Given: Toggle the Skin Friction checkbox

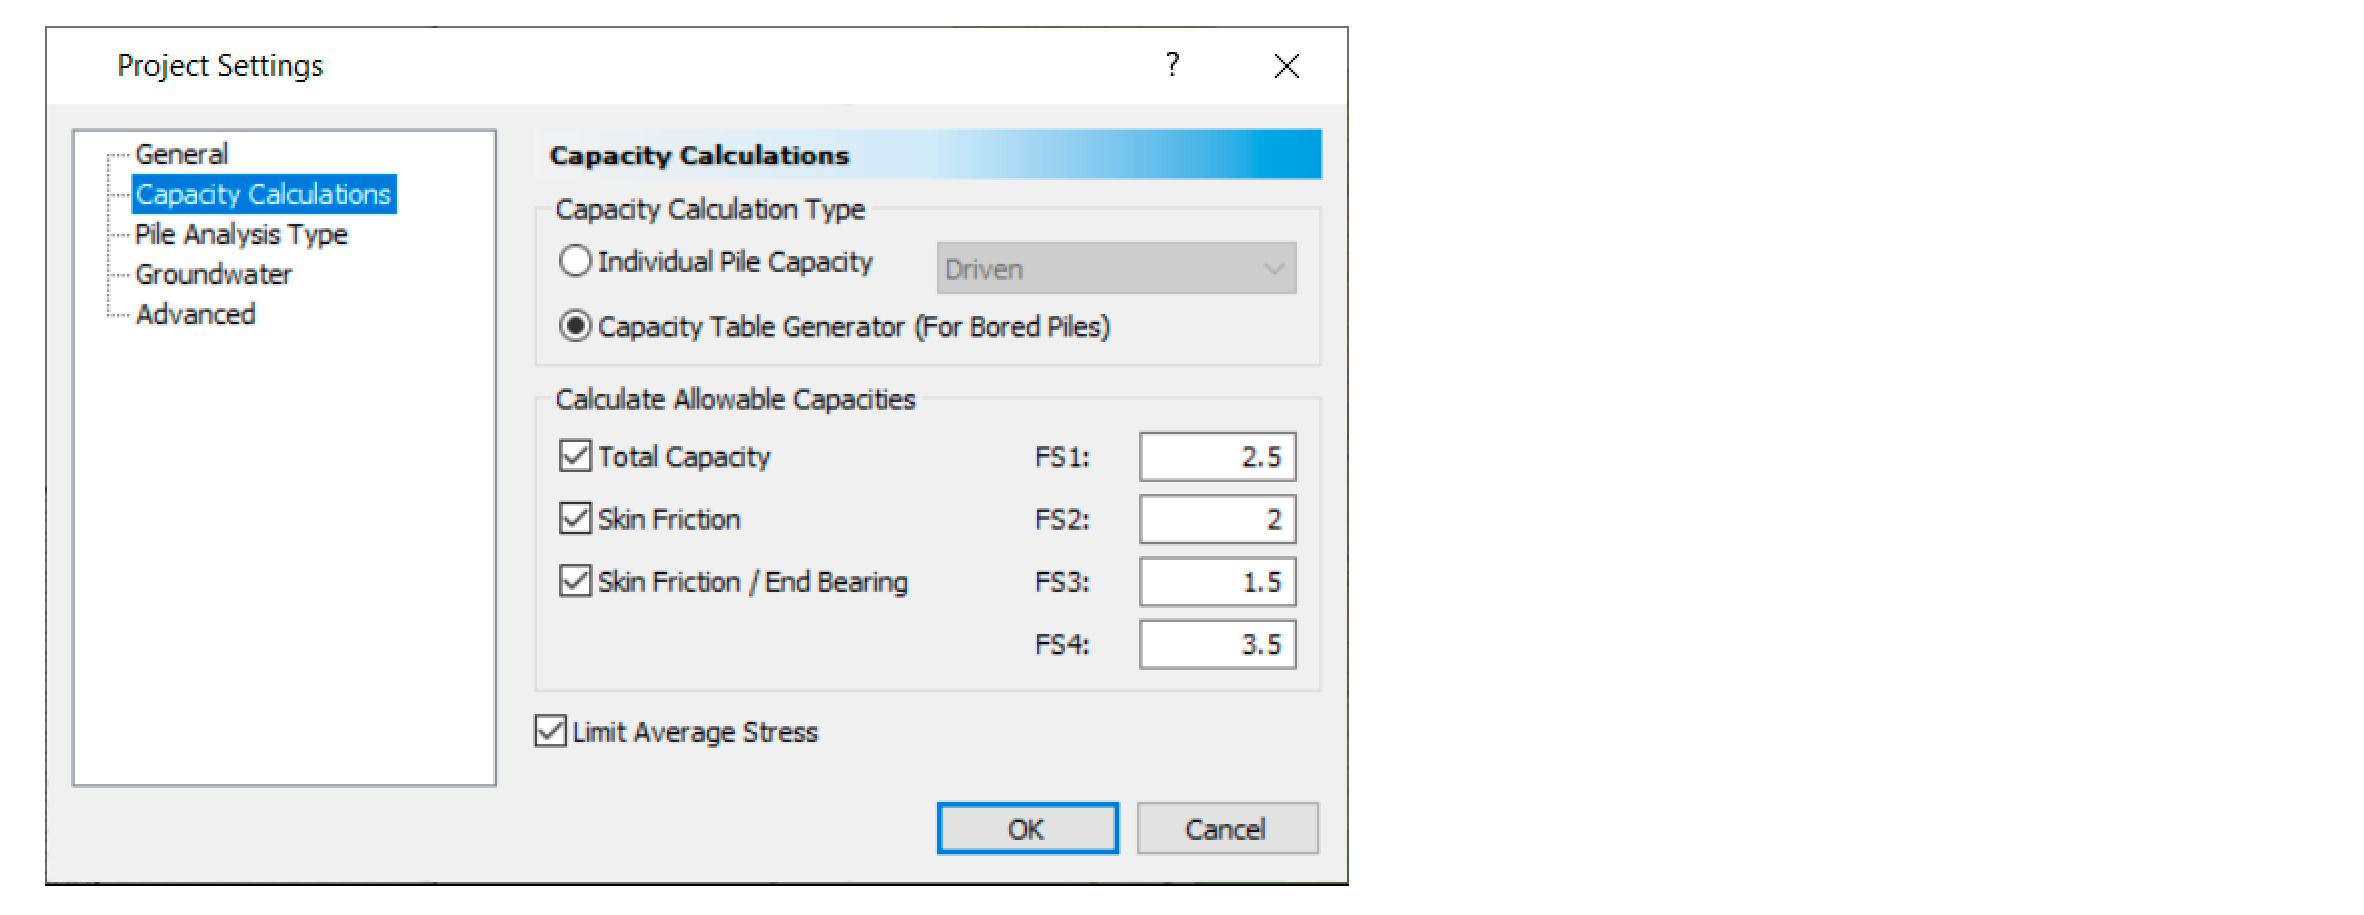Looking at the screenshot, I should click(575, 518).
